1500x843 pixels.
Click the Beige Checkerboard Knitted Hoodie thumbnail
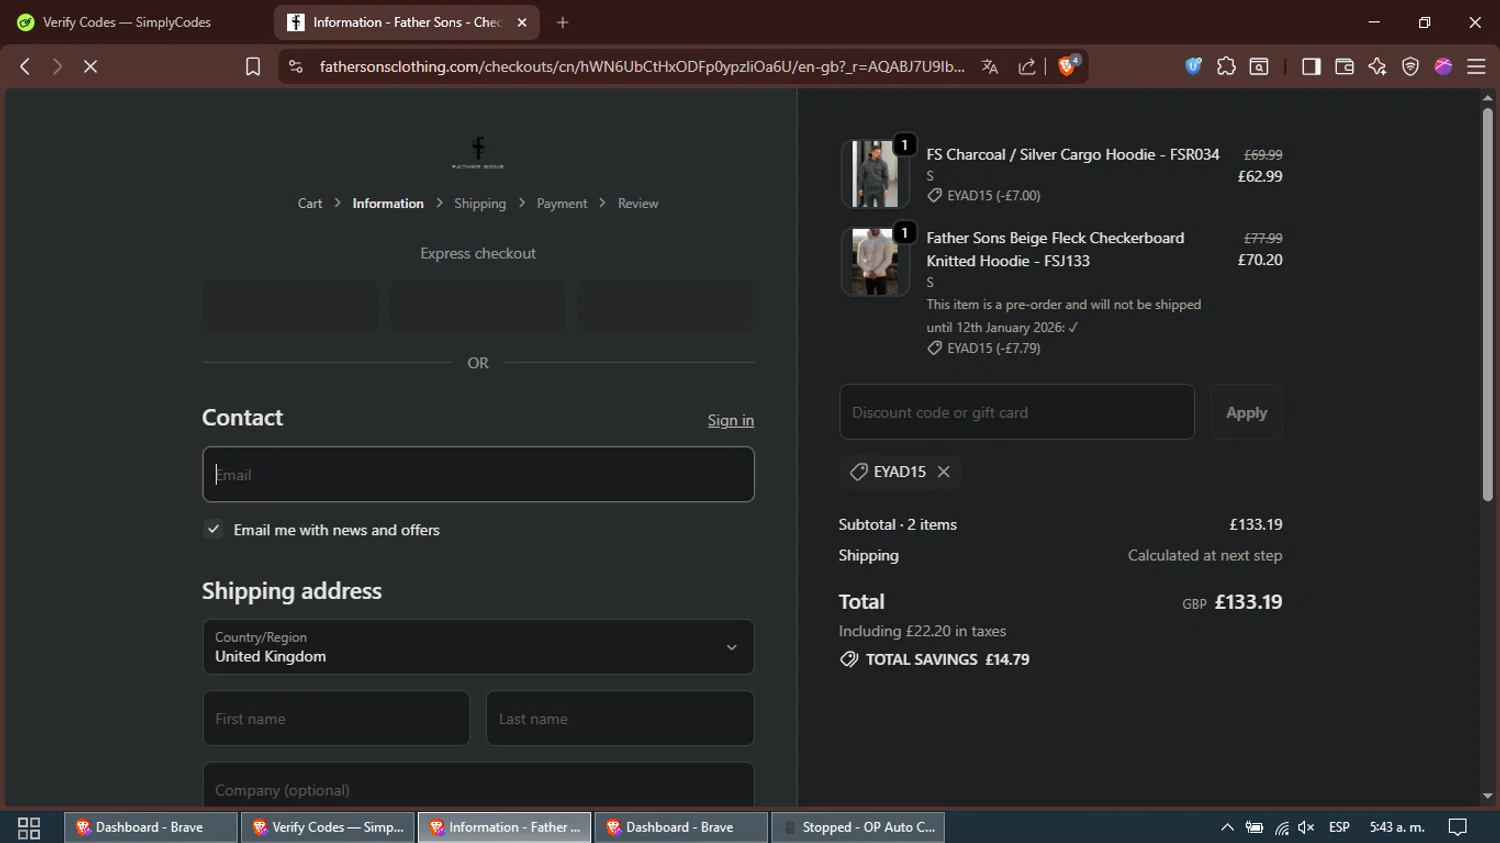coord(875,261)
